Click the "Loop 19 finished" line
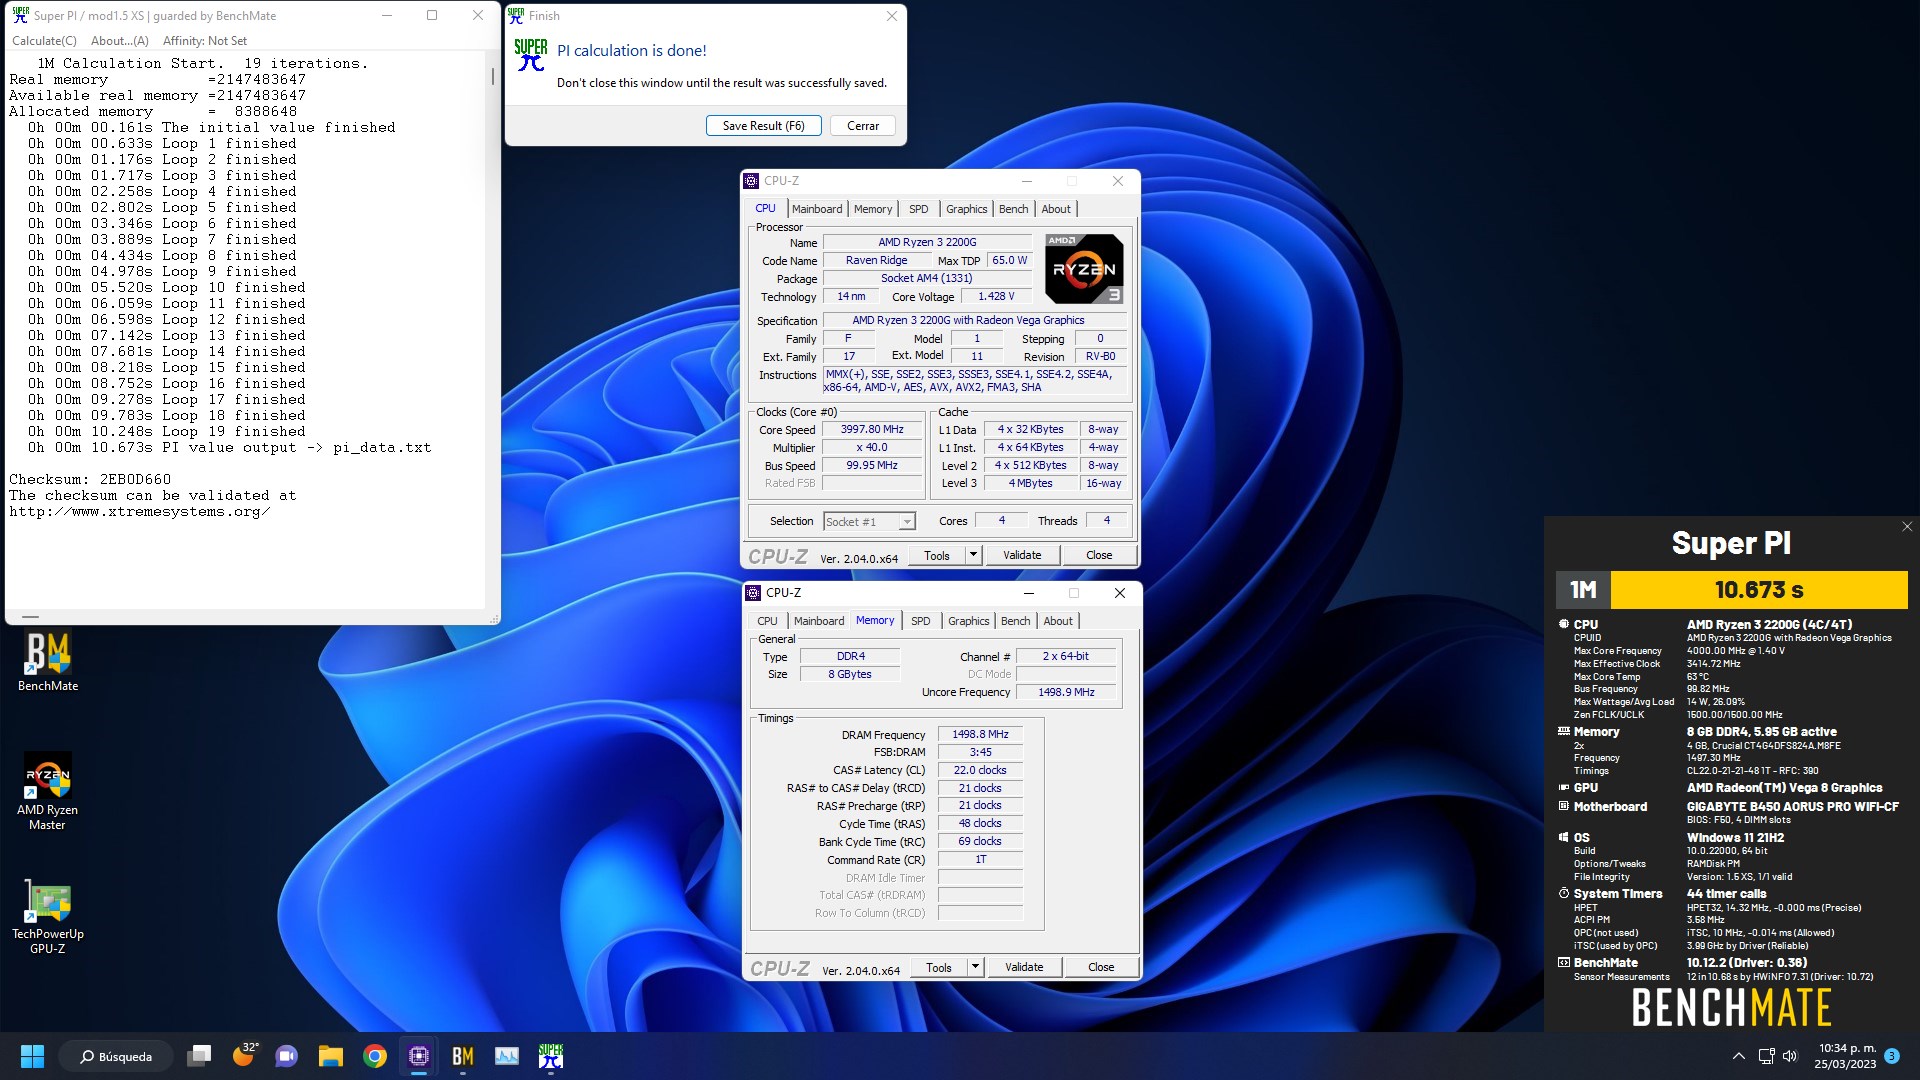This screenshot has width=1920, height=1080. point(167,431)
